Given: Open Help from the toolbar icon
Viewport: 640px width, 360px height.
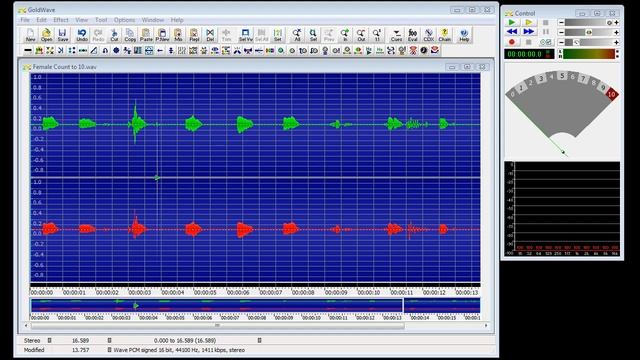Looking at the screenshot, I should coord(464,35).
